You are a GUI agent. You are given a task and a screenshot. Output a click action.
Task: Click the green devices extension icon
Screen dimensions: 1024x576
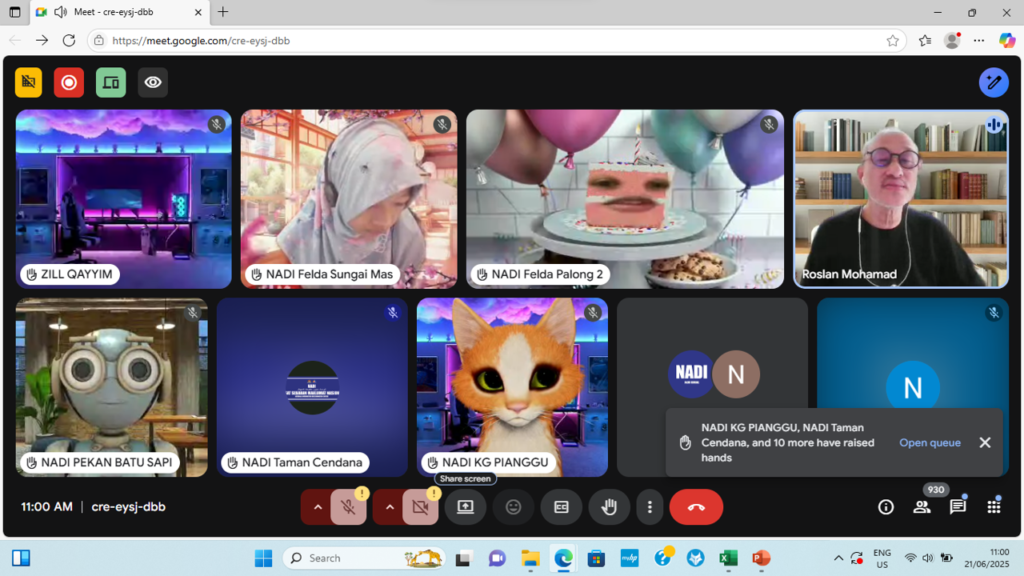(111, 82)
